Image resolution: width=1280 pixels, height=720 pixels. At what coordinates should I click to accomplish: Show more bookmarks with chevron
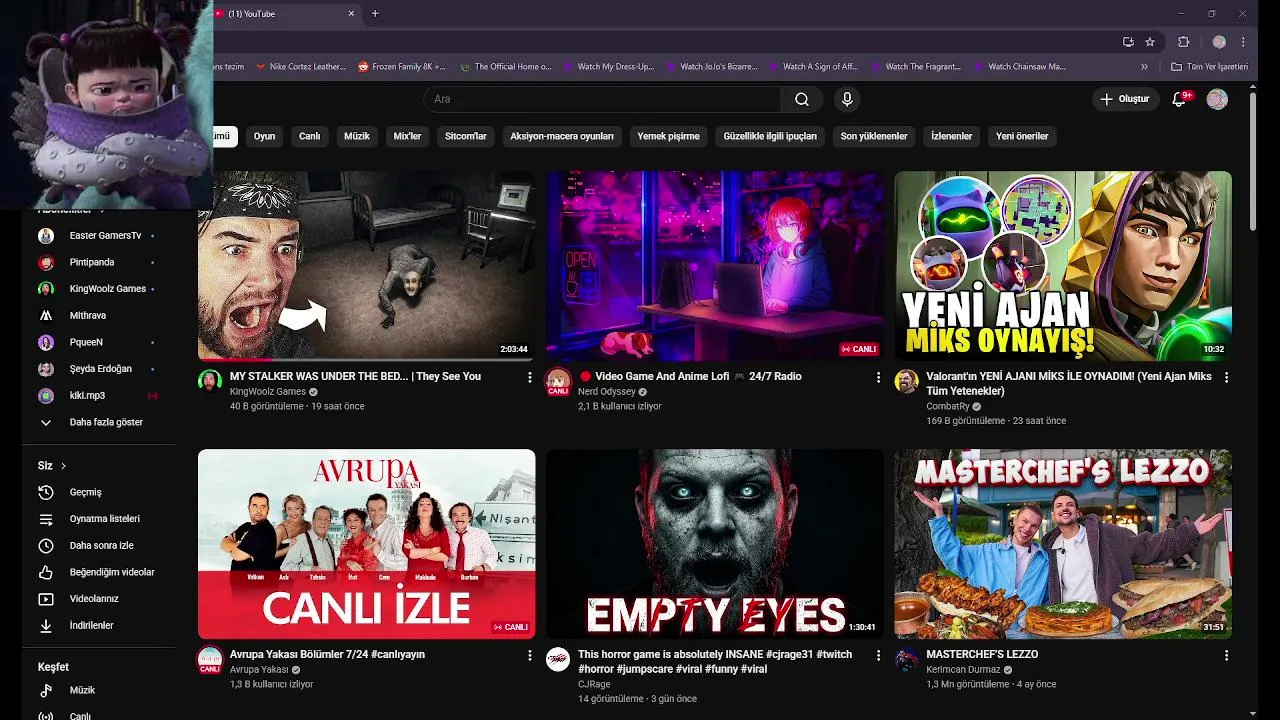click(x=1144, y=67)
